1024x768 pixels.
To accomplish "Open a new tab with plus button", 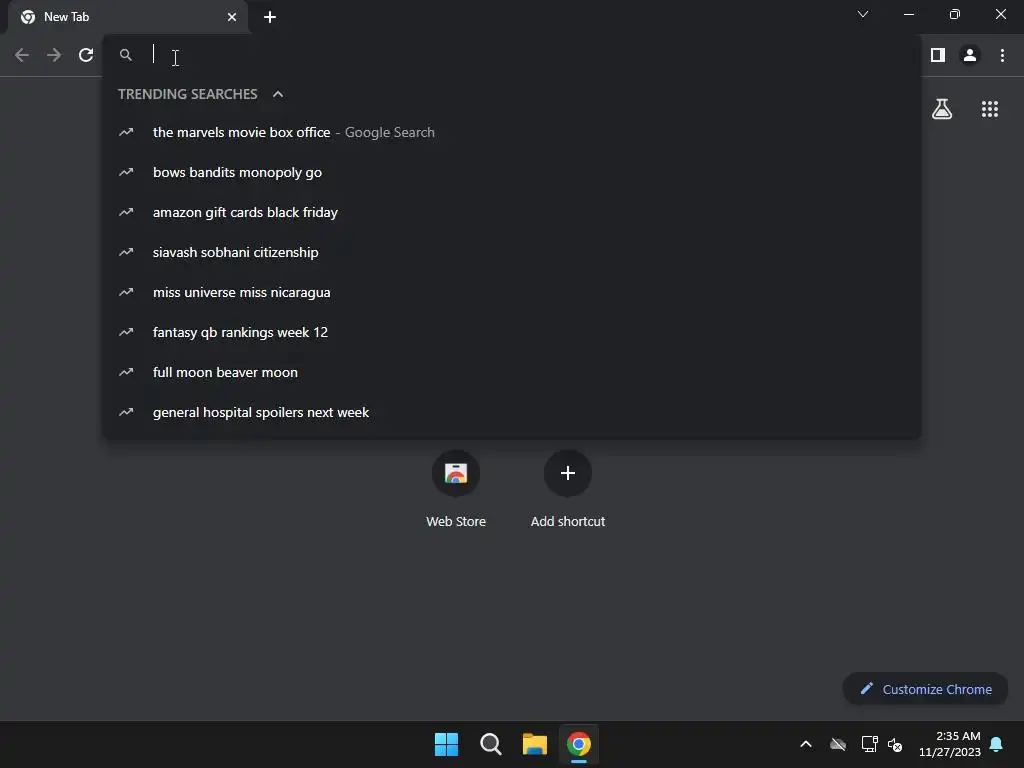I will click(270, 17).
